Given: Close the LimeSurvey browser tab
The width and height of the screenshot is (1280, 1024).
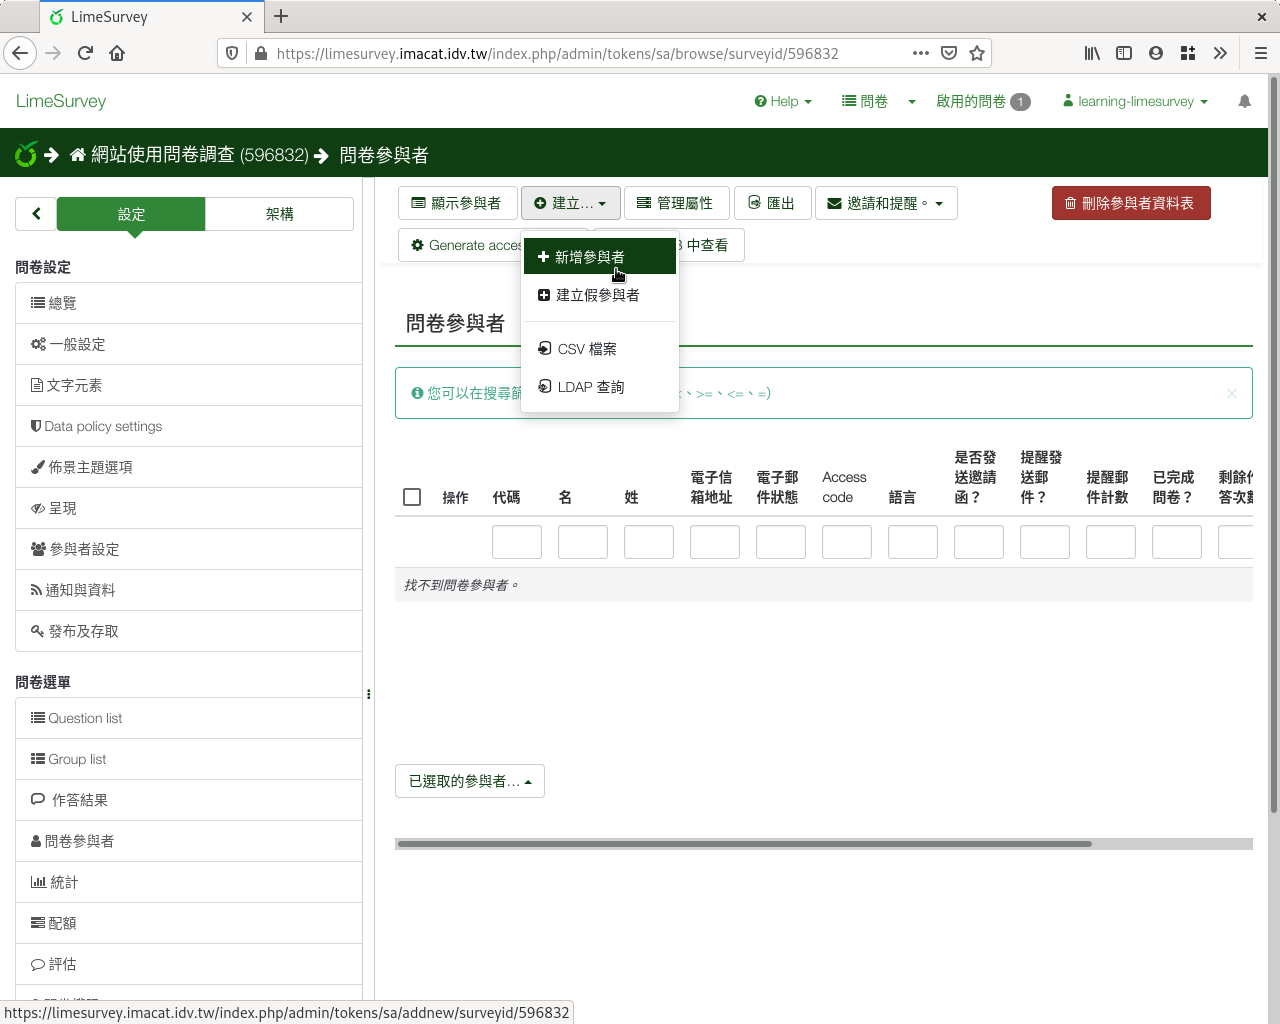Looking at the screenshot, I should coord(247,17).
